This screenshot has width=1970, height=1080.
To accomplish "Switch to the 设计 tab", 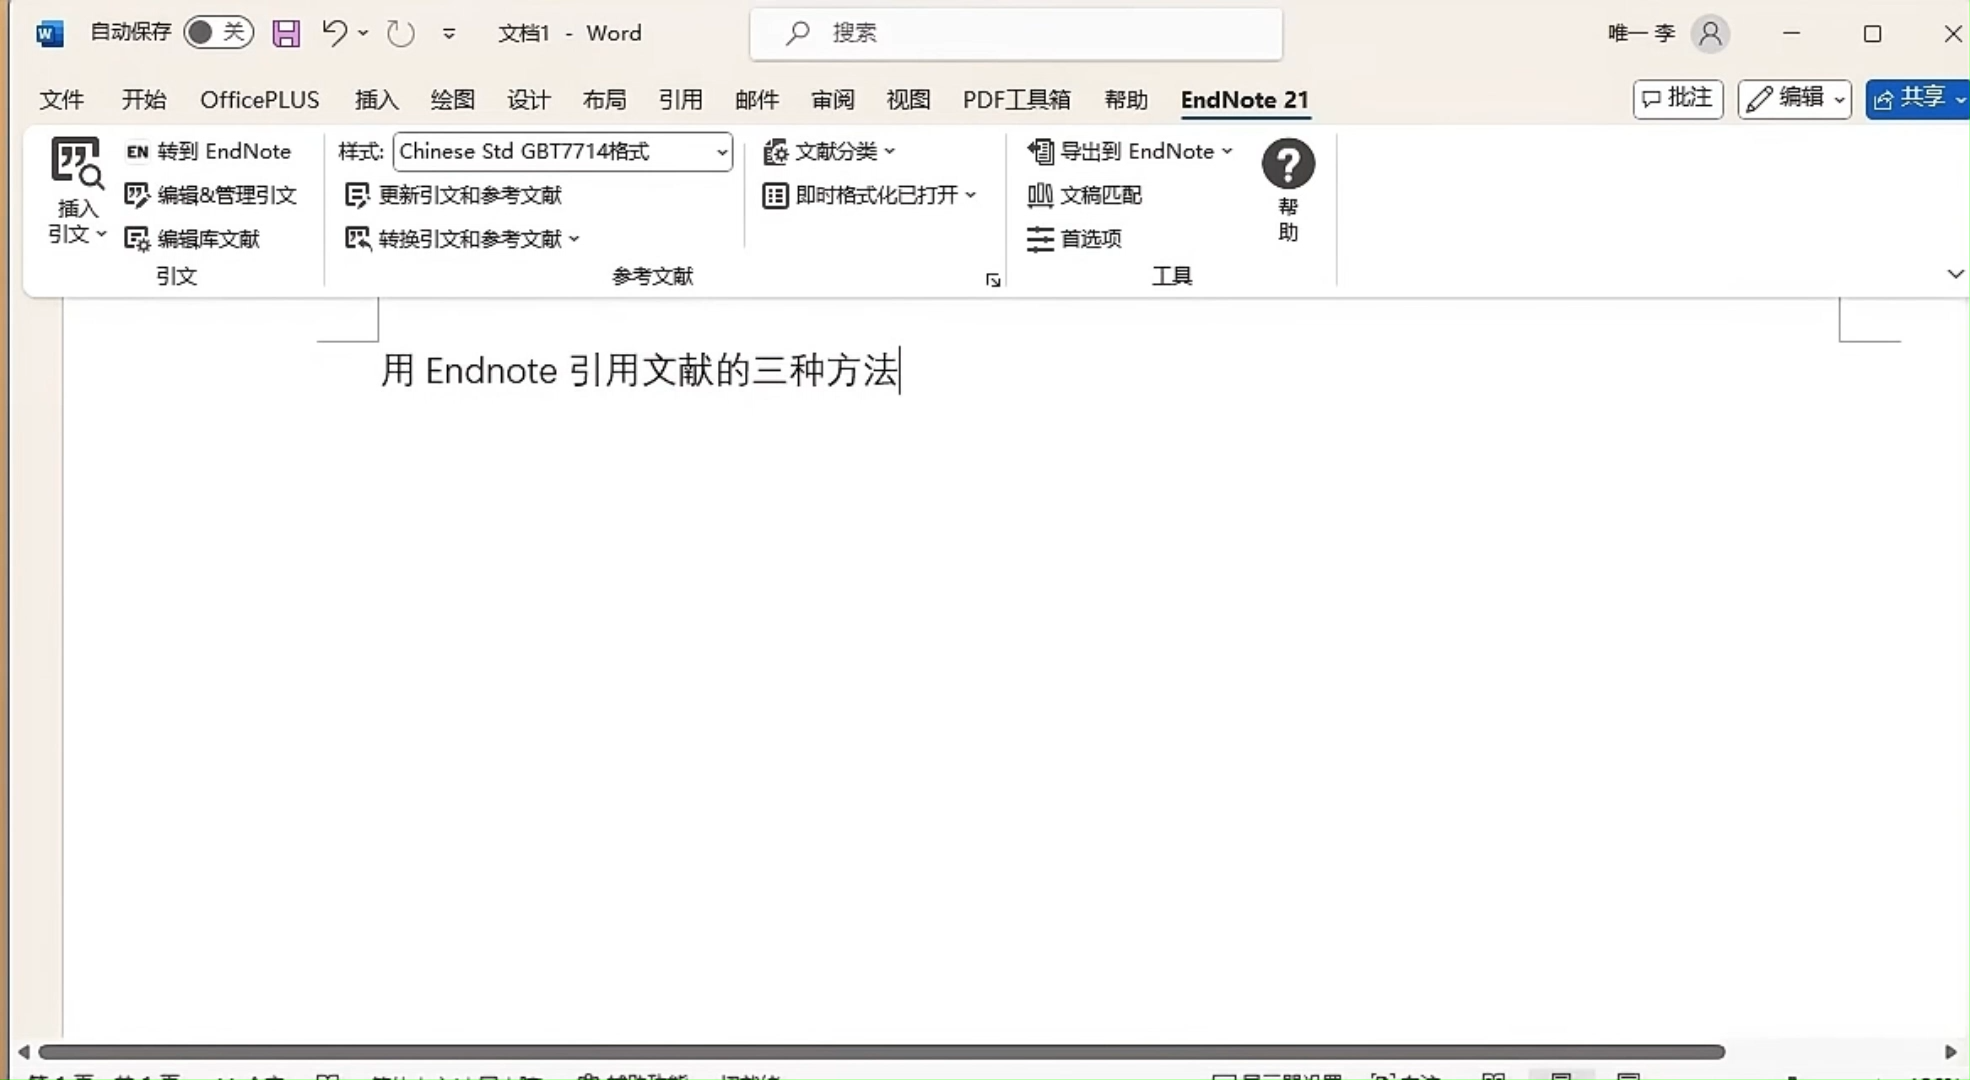I will (x=529, y=100).
